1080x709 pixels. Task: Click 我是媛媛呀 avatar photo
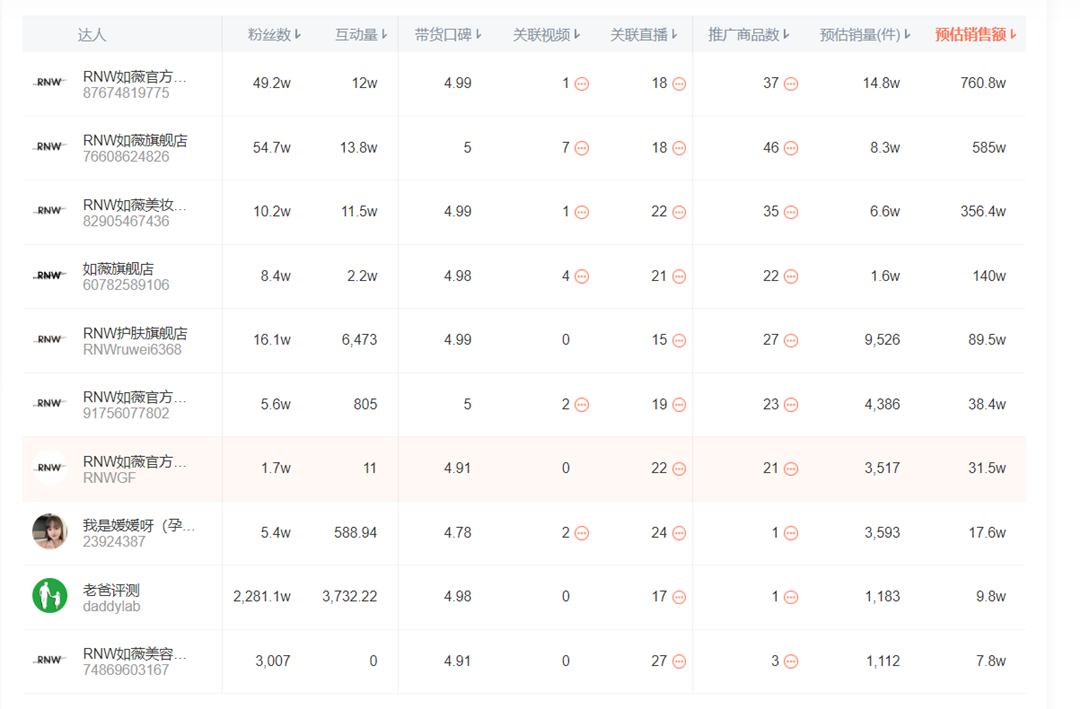(50, 532)
